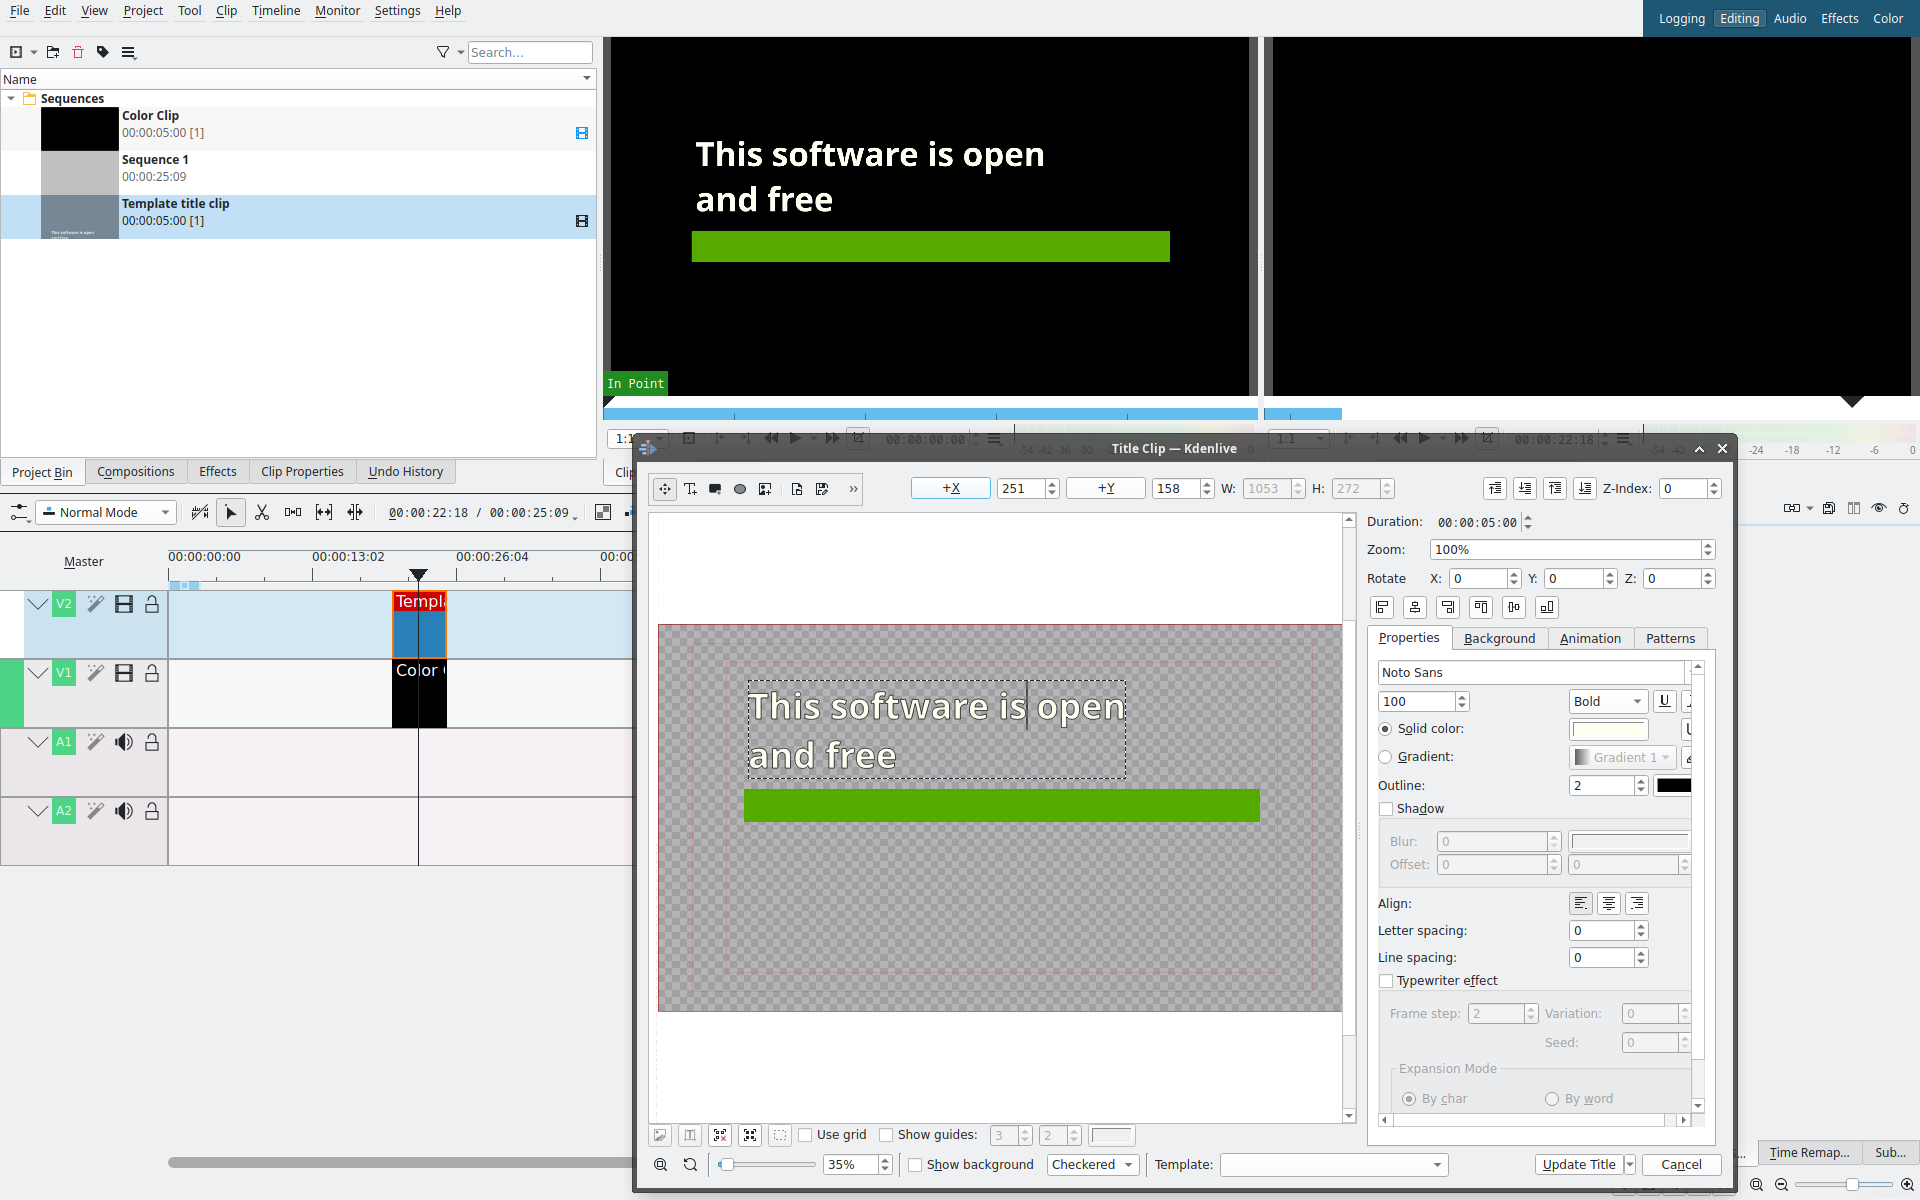
Task: Click the Cancel button
Action: click(x=1680, y=1164)
